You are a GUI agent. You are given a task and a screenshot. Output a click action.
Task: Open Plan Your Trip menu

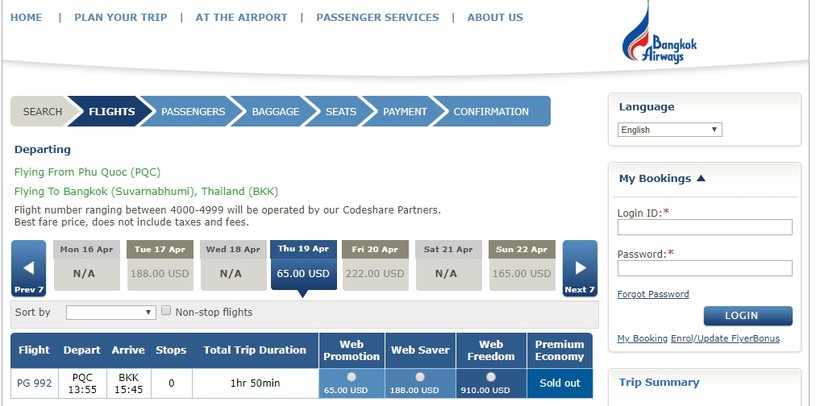click(121, 17)
